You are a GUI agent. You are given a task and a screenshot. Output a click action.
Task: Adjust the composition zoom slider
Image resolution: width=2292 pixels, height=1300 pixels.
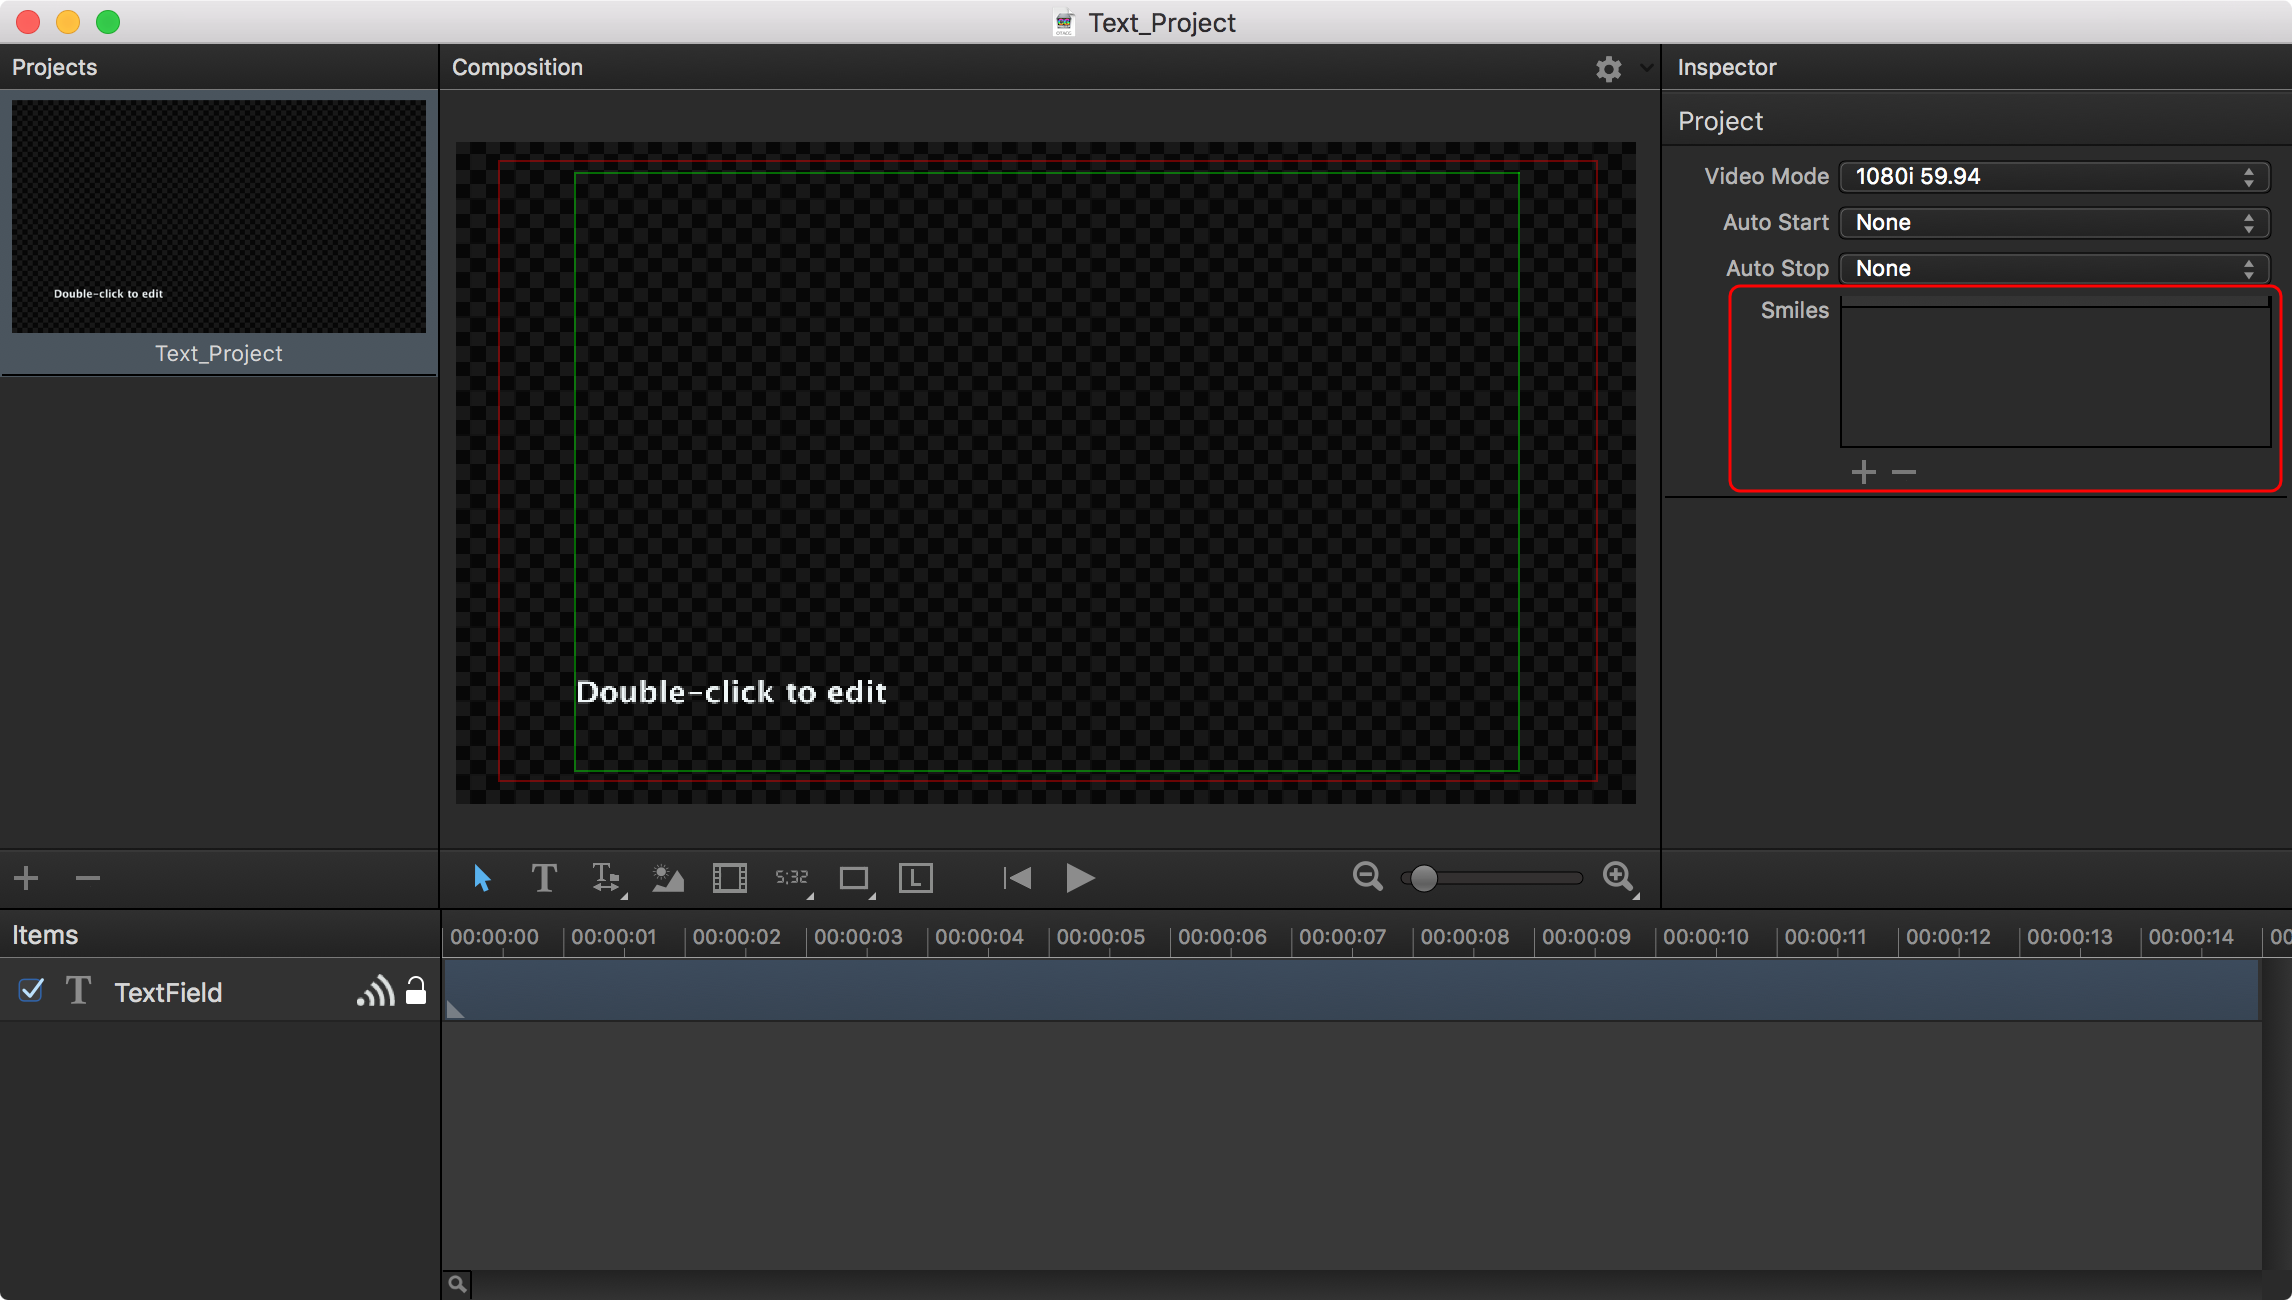[x=1492, y=878]
